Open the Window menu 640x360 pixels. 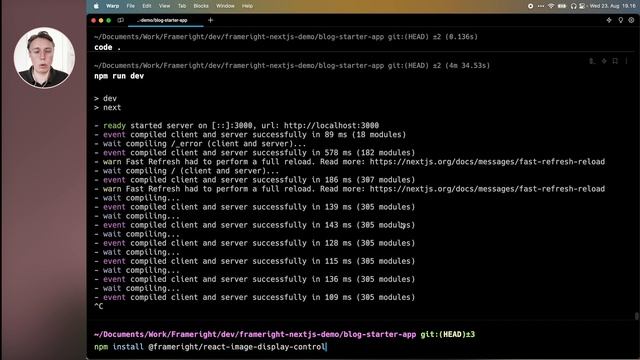pyautogui.click(x=225, y=6)
